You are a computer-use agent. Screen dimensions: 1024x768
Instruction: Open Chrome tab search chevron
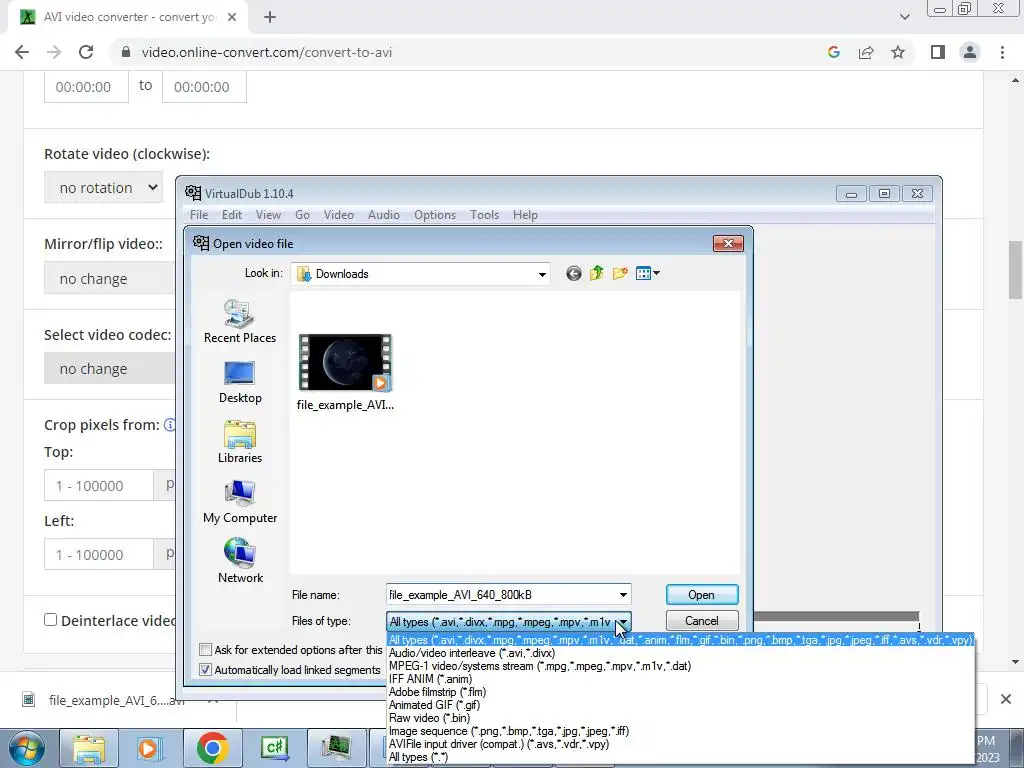pos(904,17)
